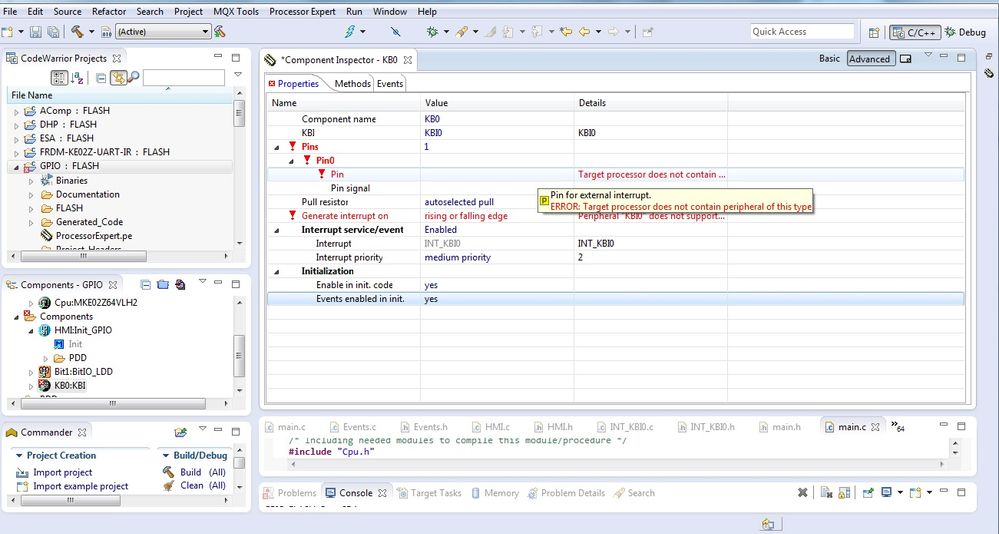Toggle Scroll Lock icon in Console

pos(844,493)
